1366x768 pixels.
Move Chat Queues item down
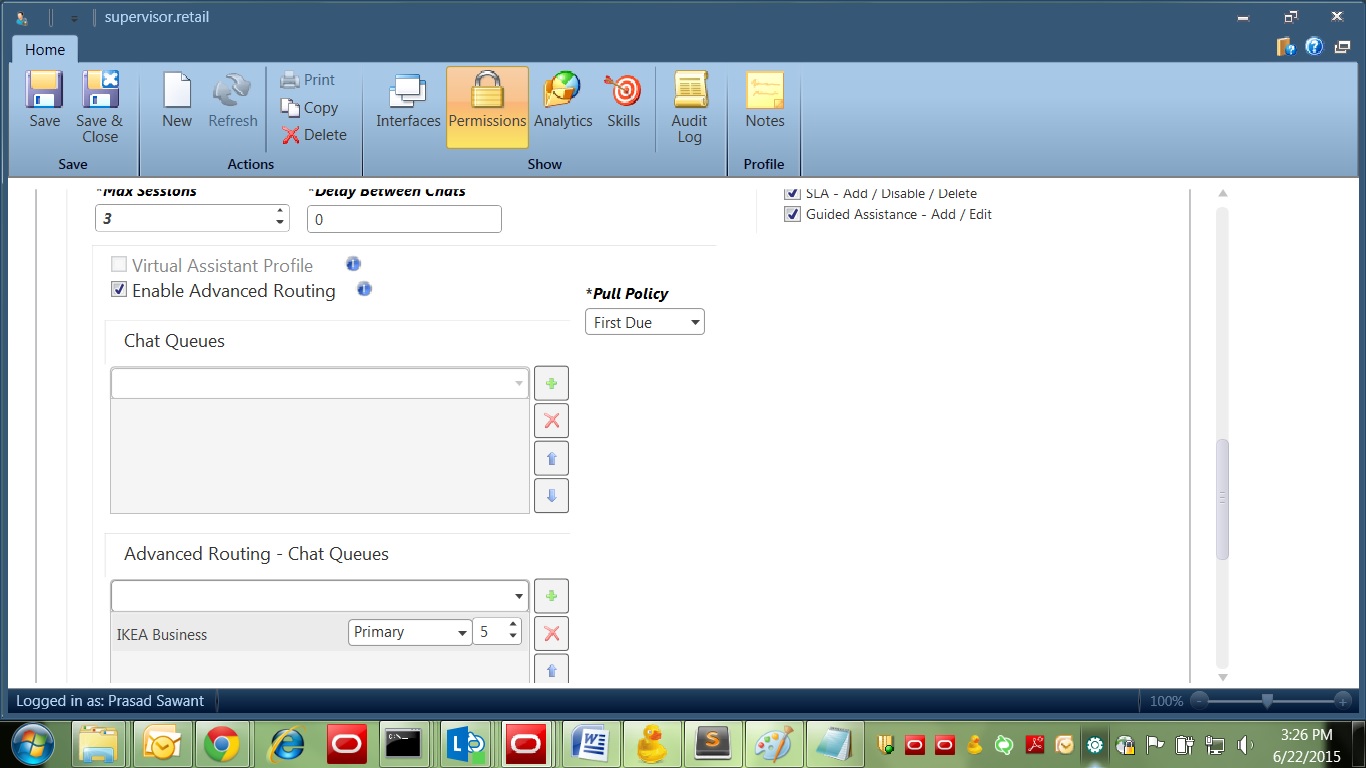[x=551, y=496]
